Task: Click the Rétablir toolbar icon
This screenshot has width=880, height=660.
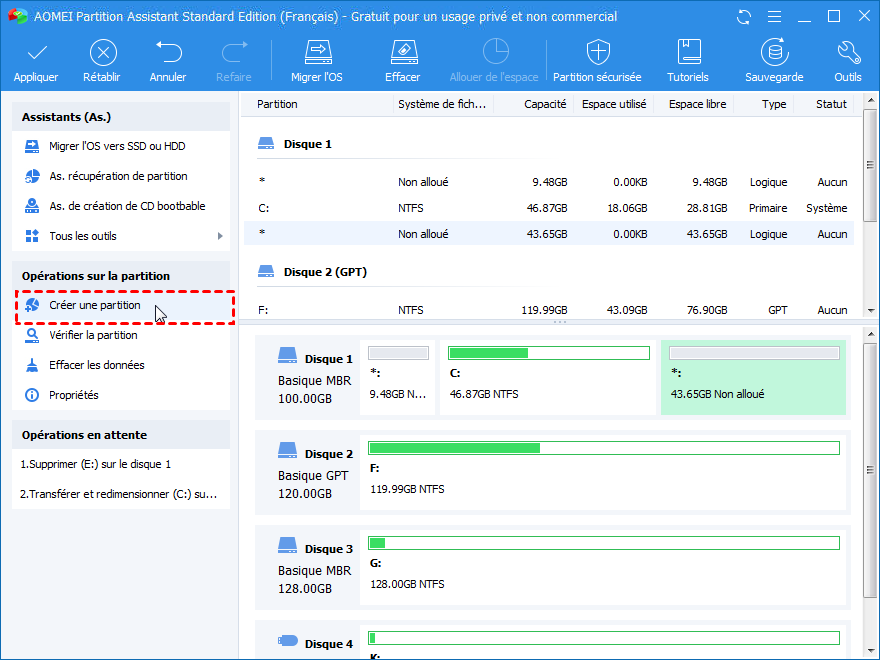Action: [103, 53]
